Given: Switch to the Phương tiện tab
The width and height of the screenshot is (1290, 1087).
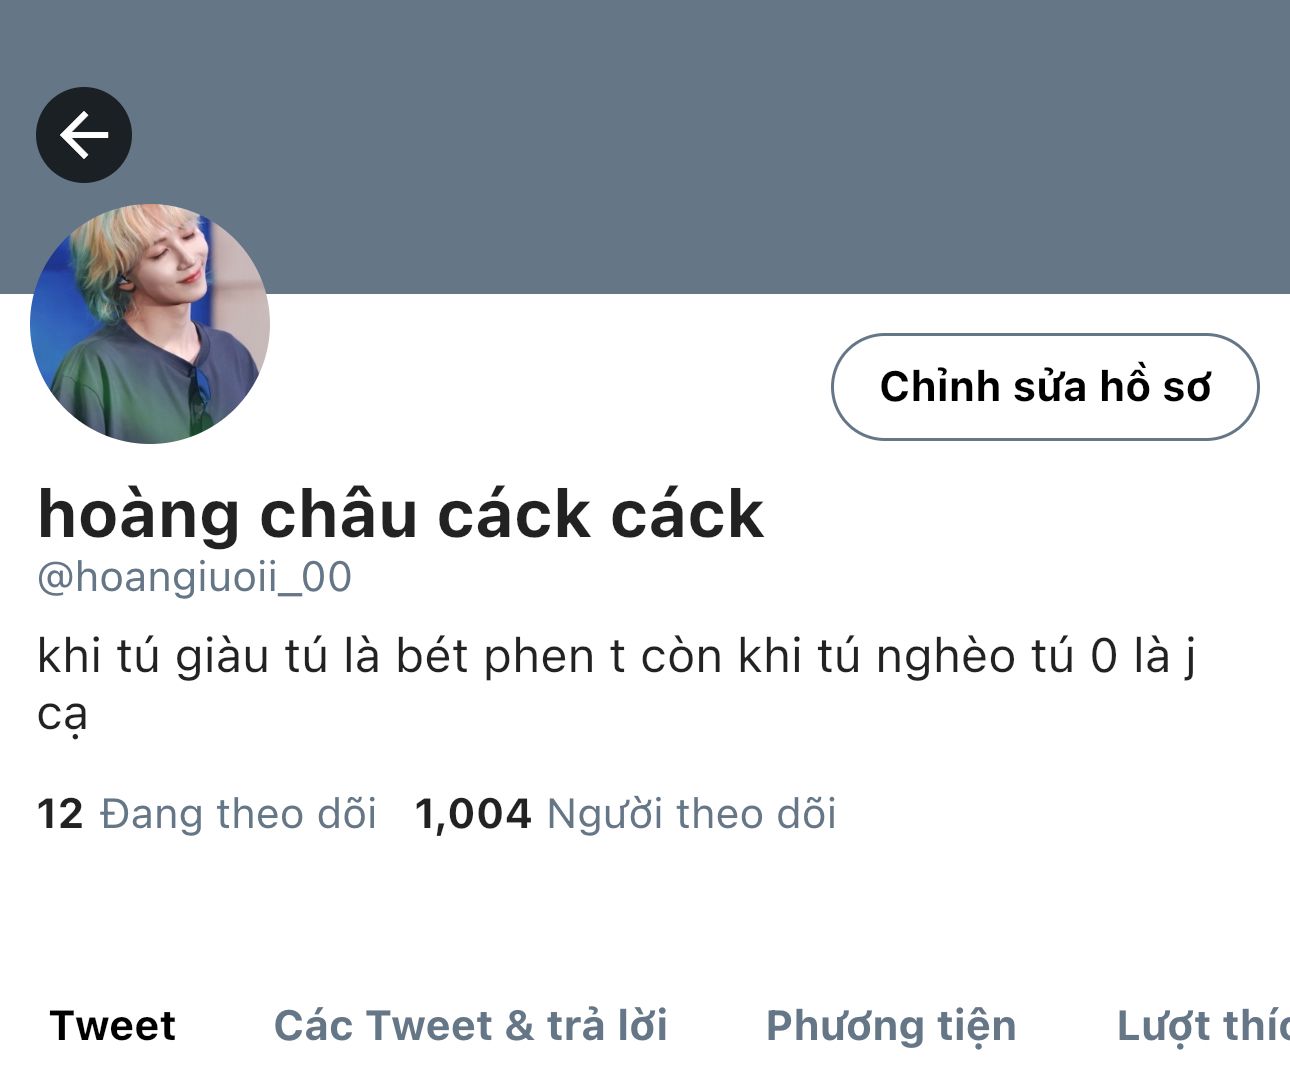Looking at the screenshot, I should pos(891,1027).
